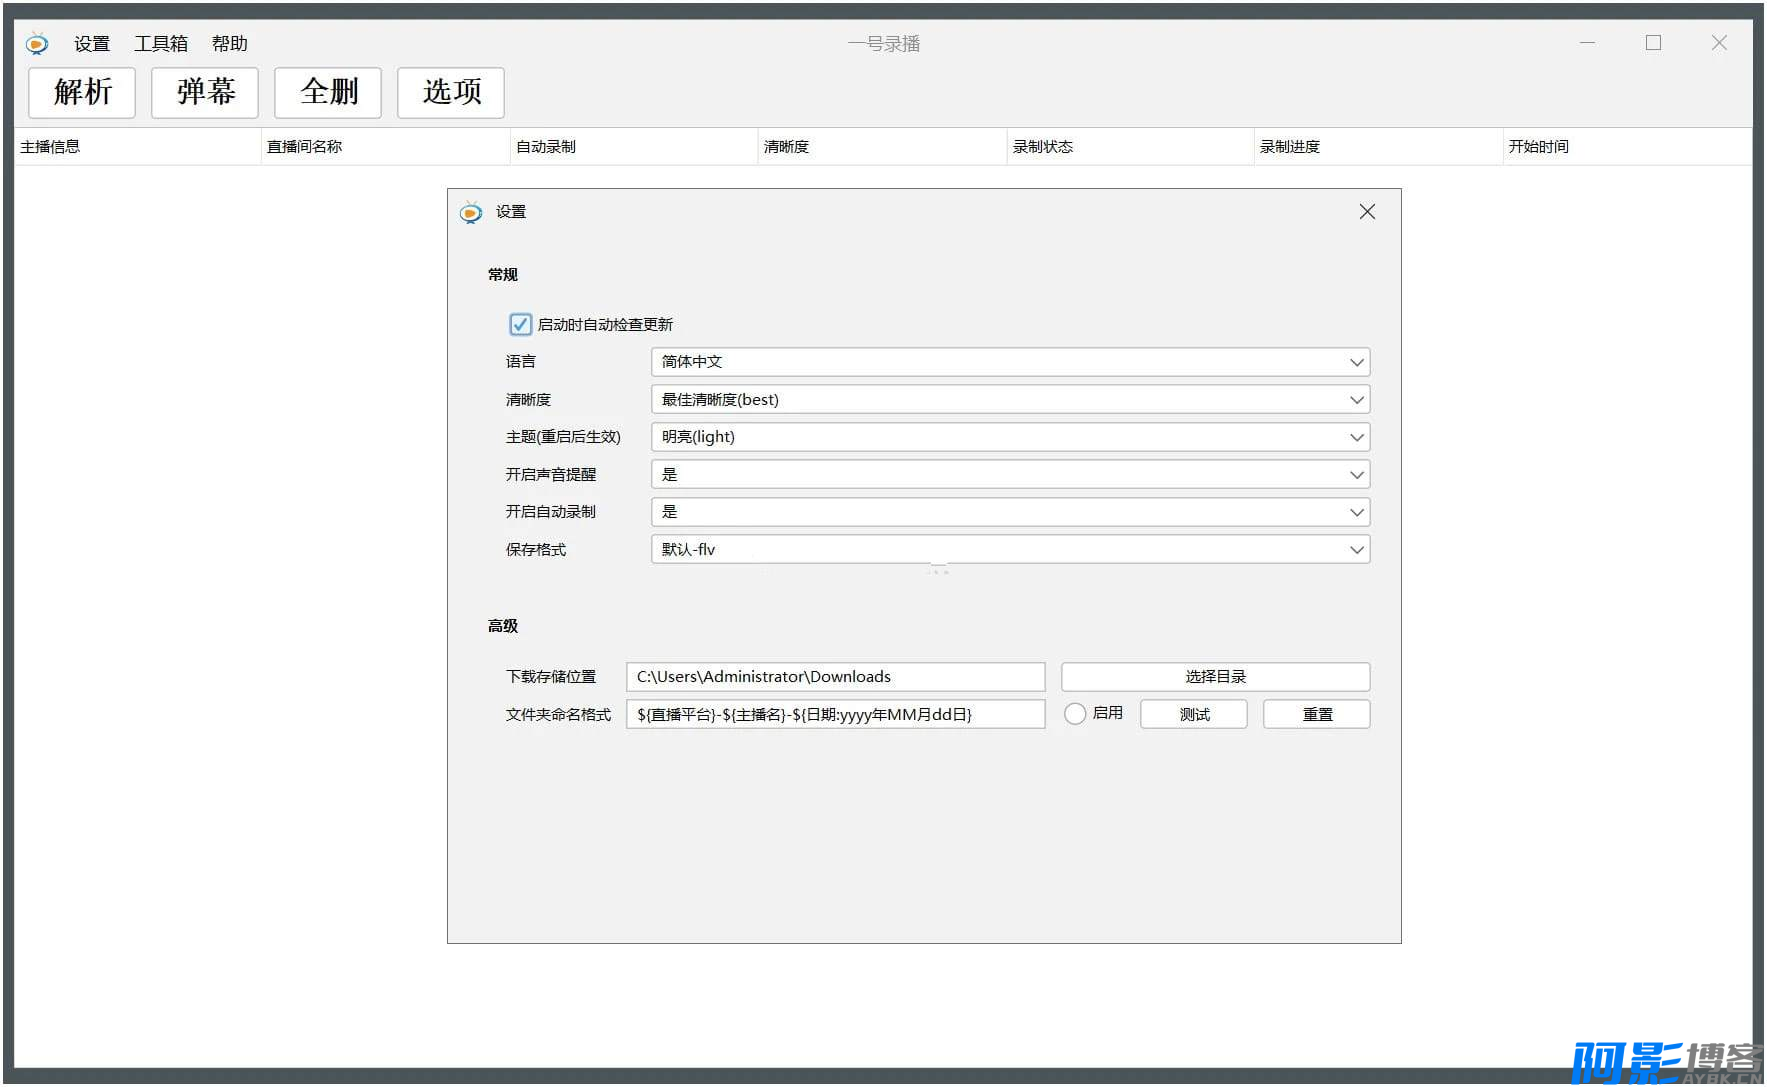This screenshot has width=1767, height=1087.
Task: Click the 文件夹命名格式 input field
Action: 836,714
